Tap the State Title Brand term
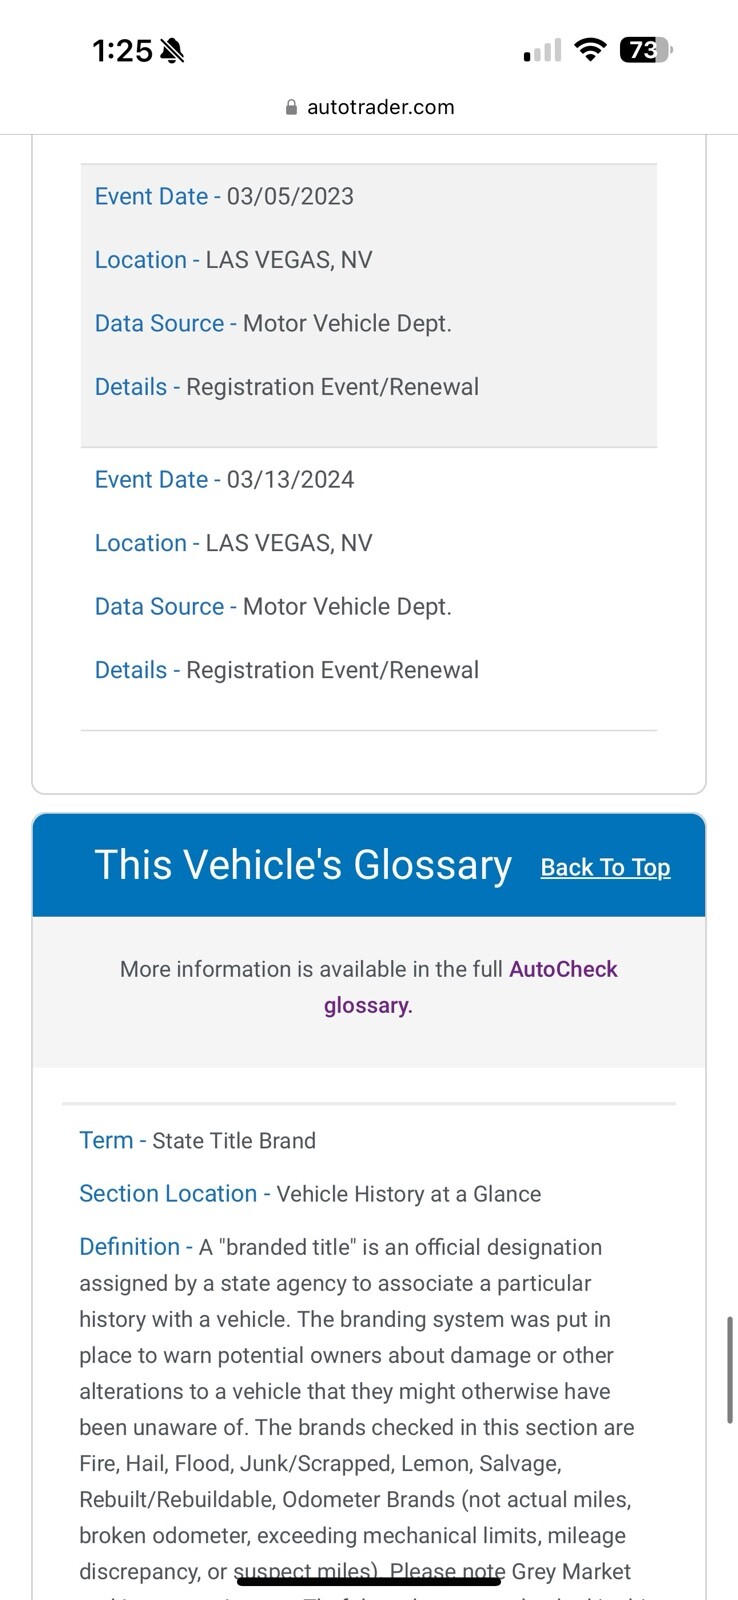 (234, 1140)
